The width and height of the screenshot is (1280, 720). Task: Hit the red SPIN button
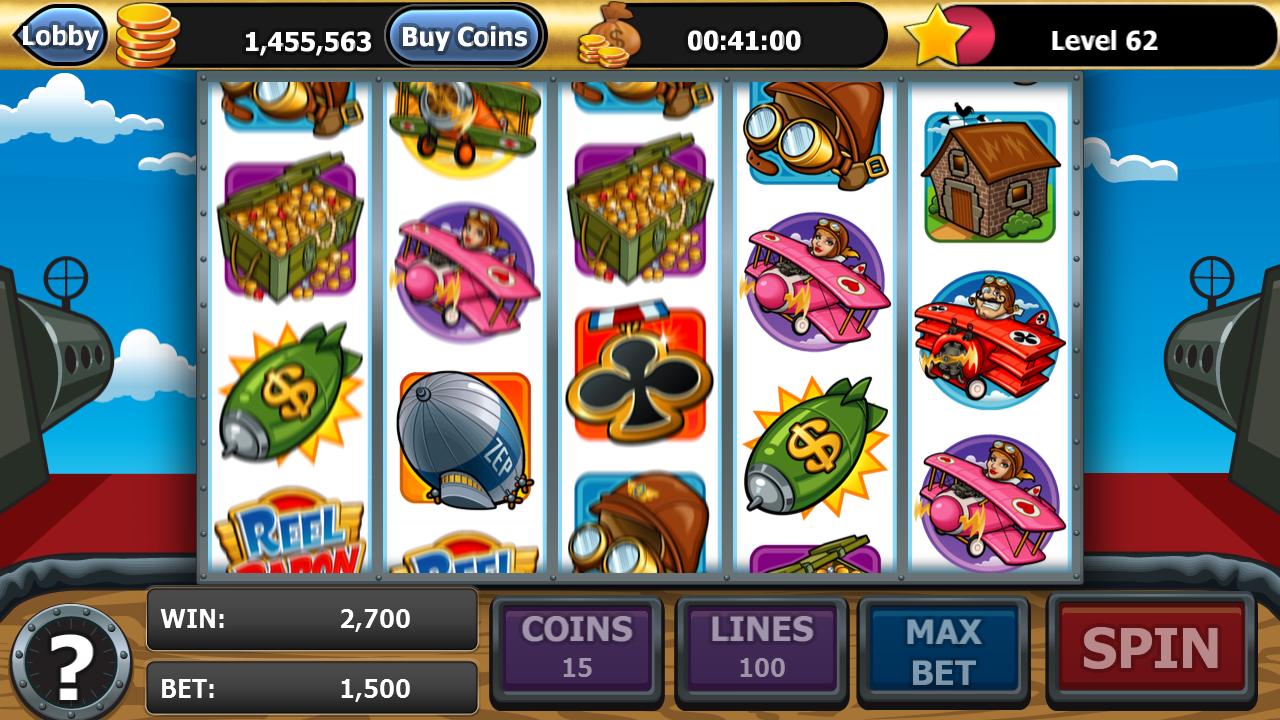tap(1151, 649)
